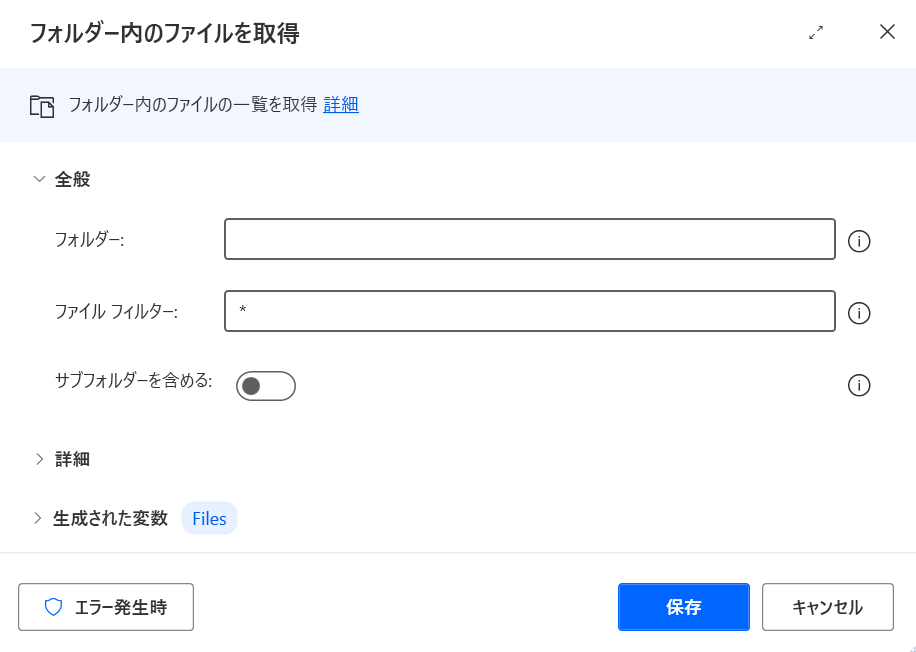Collapse the 全般 section chevron
Viewport: 916px width, 652px height.
[39, 179]
